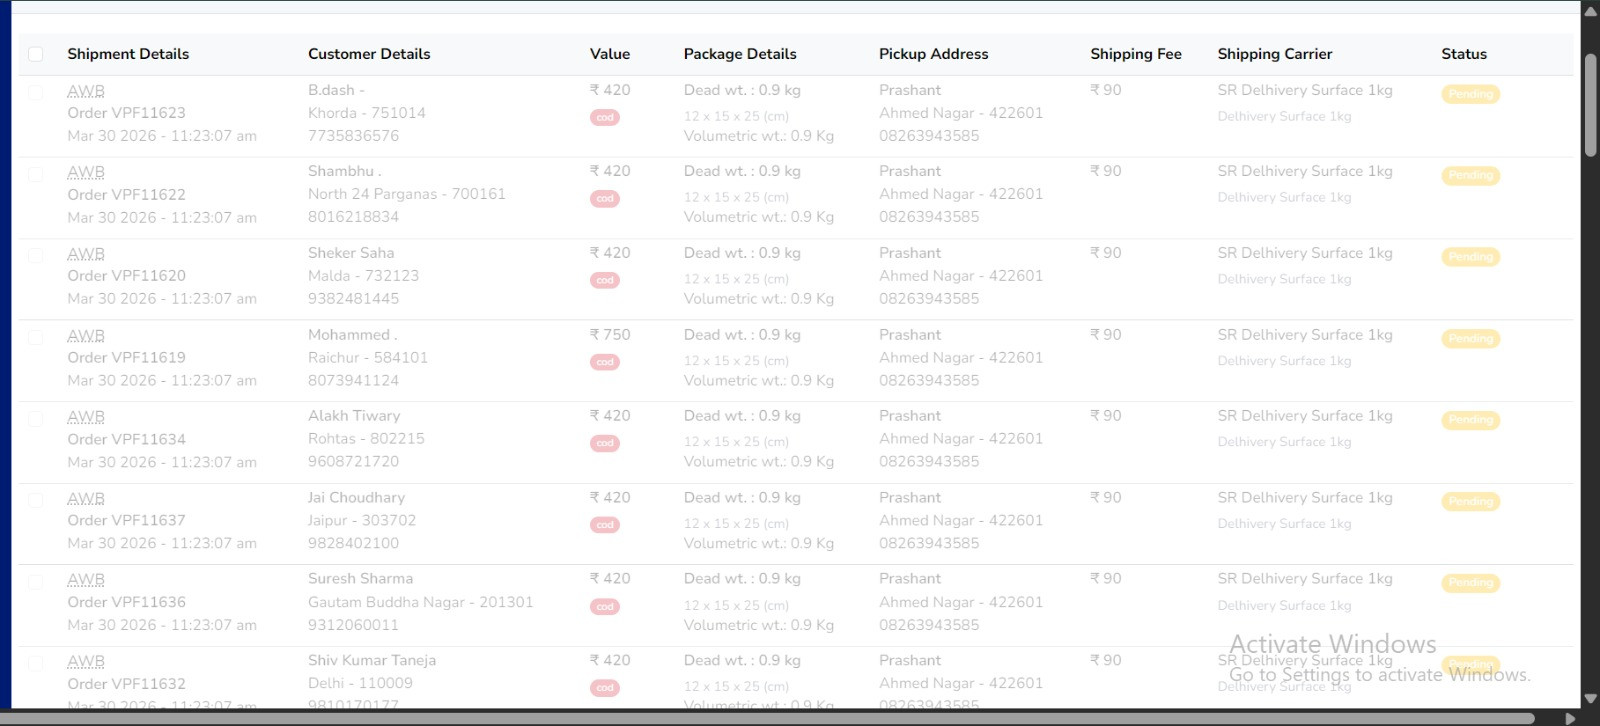Click the Pending status badge for Sheker Saha

[1470, 257]
